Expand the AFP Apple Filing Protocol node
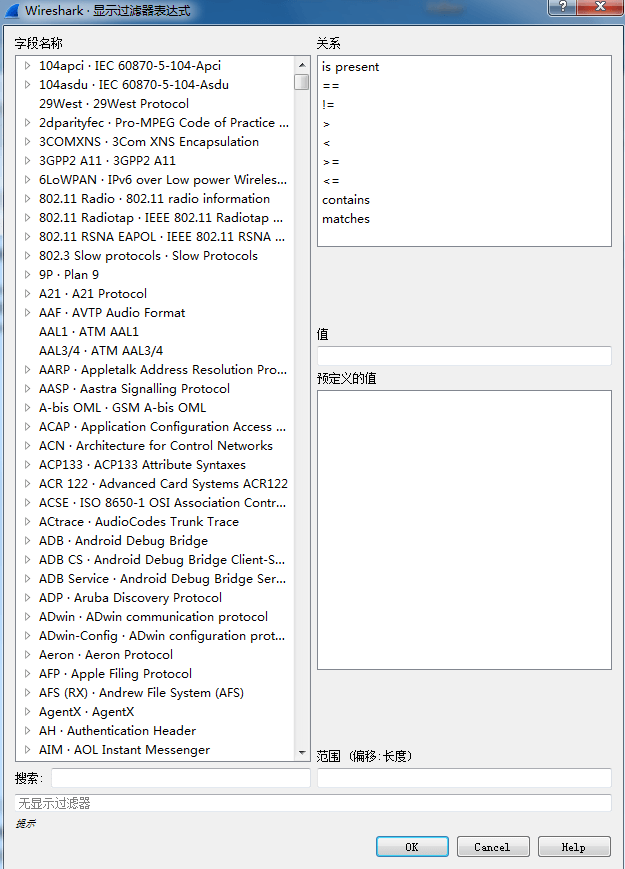The width and height of the screenshot is (625, 869). [x=27, y=673]
